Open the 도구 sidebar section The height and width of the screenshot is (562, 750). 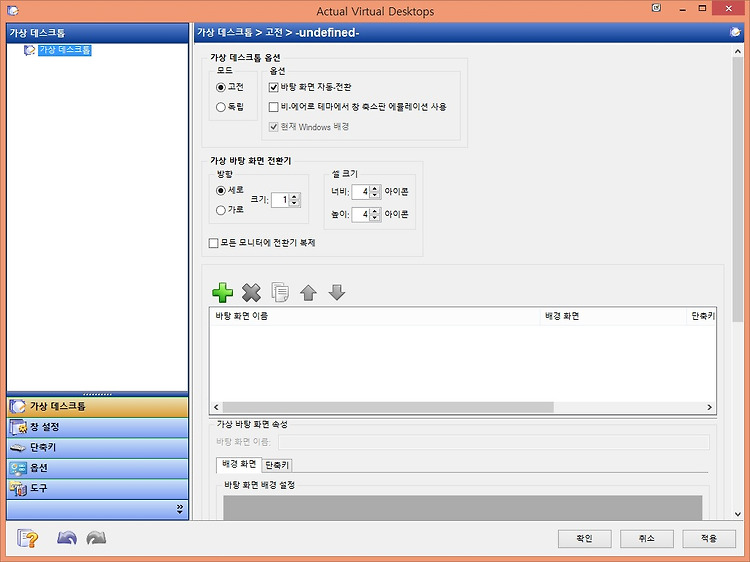[x=98, y=489]
